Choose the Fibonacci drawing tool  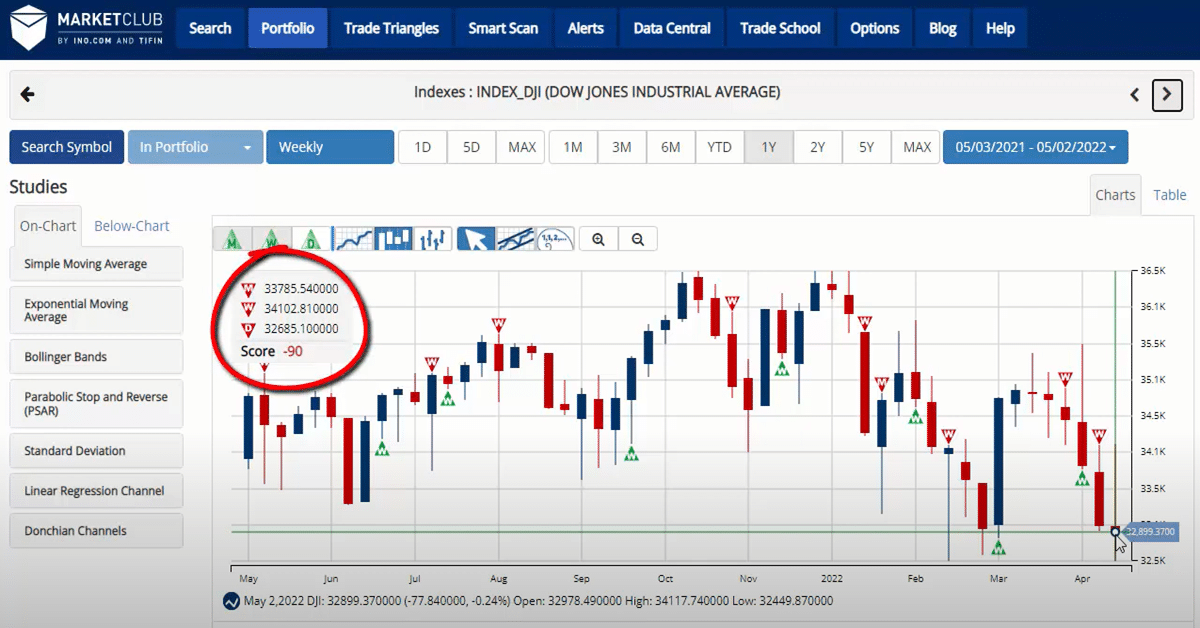555,239
